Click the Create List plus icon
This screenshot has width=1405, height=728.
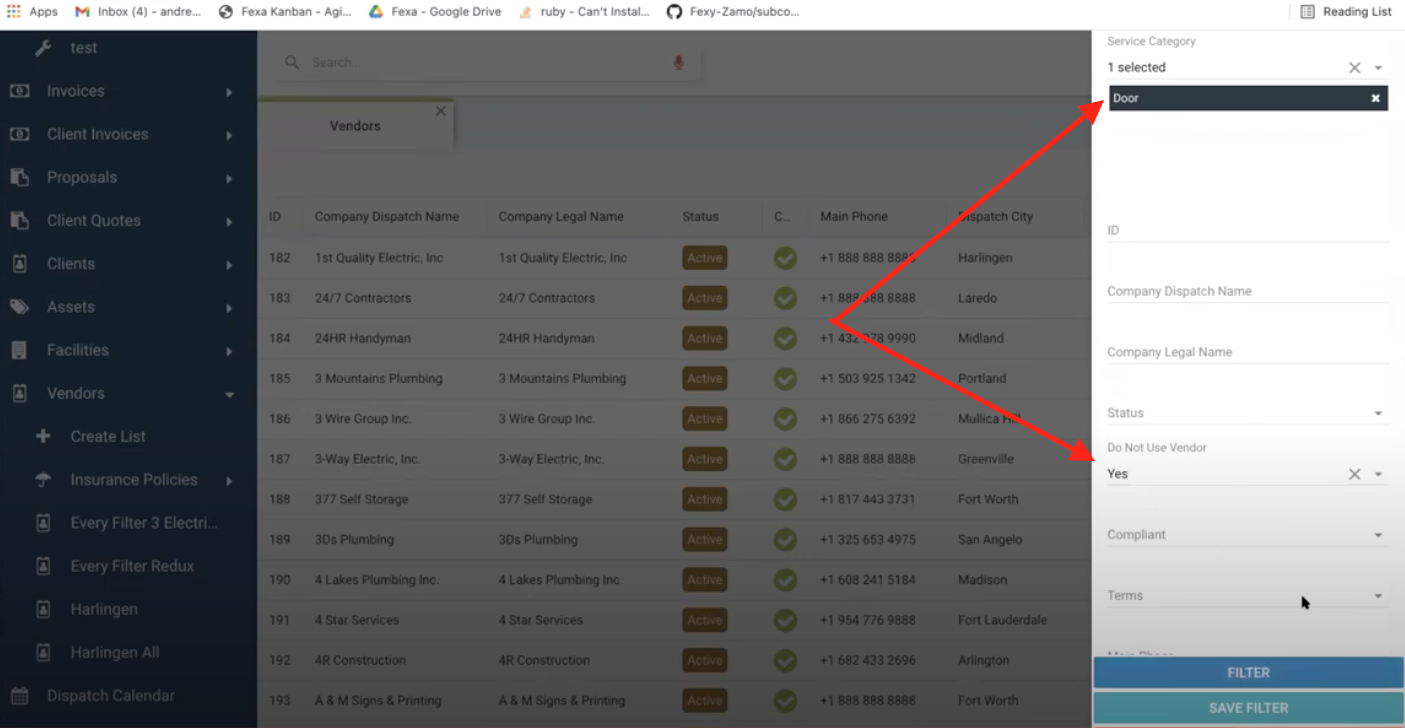pos(43,436)
